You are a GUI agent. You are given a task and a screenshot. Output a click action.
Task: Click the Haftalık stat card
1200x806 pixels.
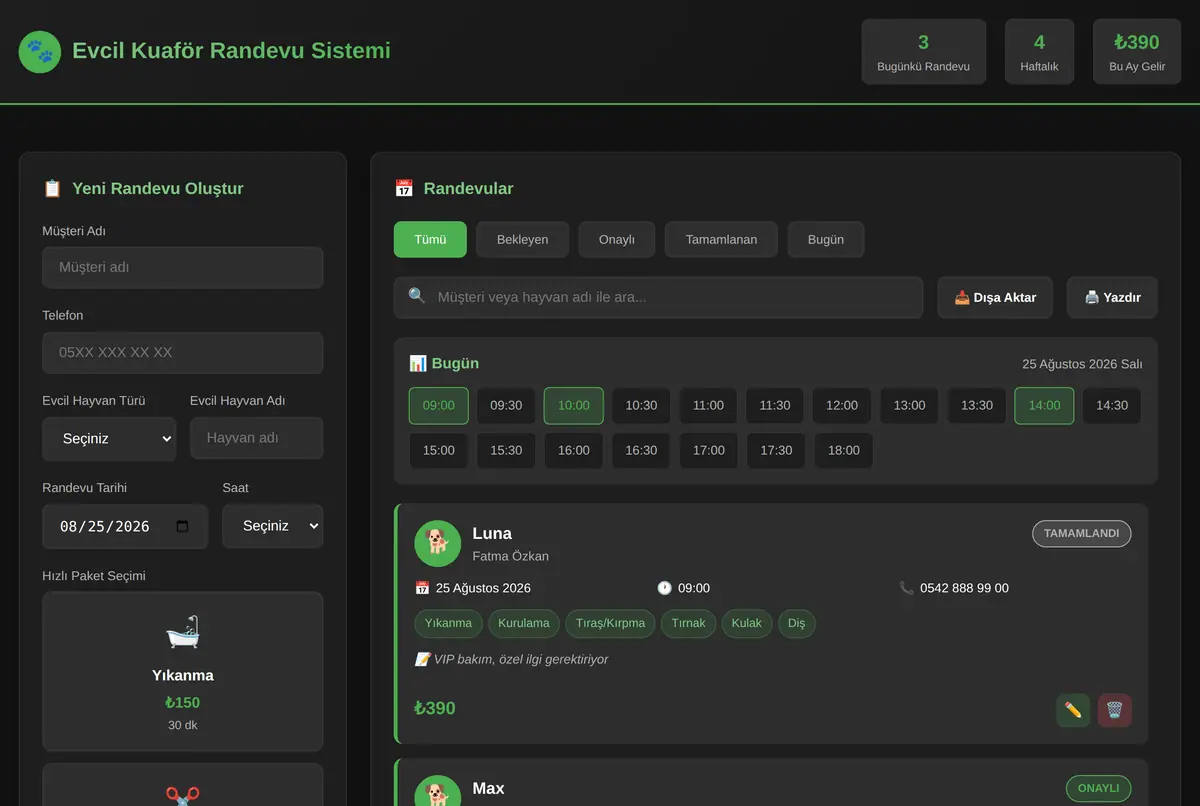1039,51
